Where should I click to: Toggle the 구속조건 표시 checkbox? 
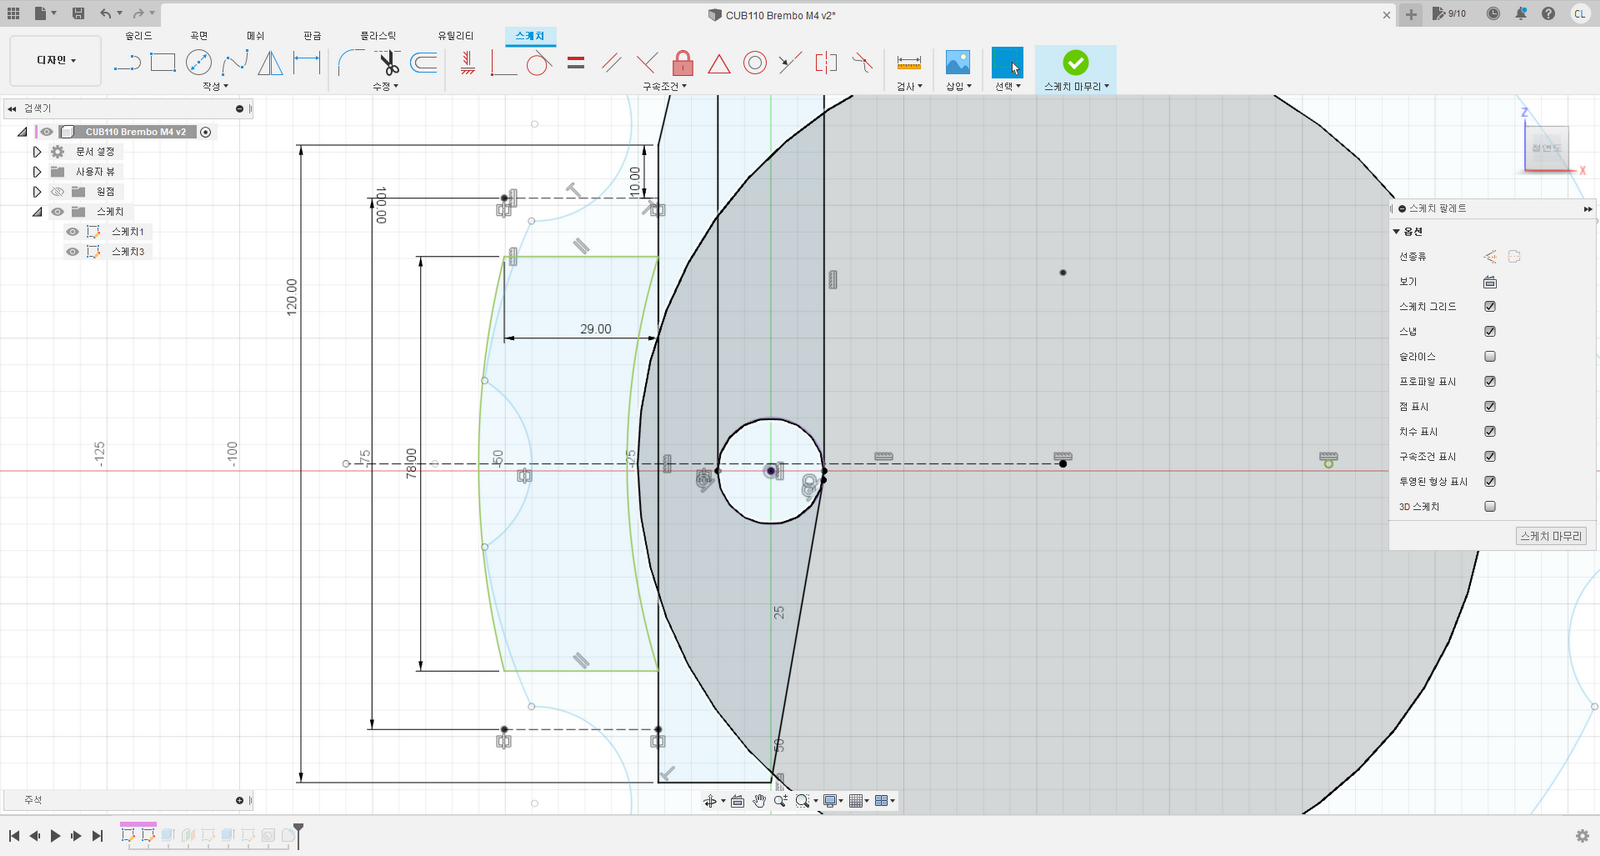click(1490, 456)
